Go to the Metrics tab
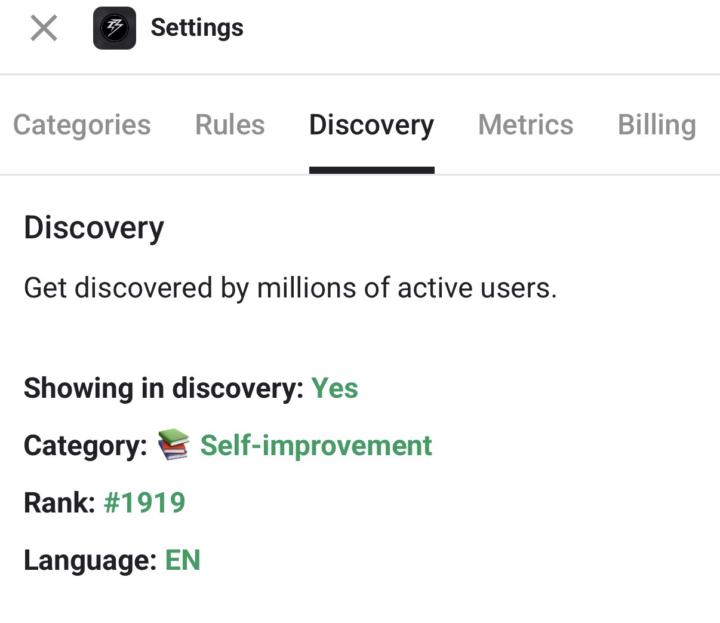Image resolution: width=720 pixels, height=623 pixels. 525,125
